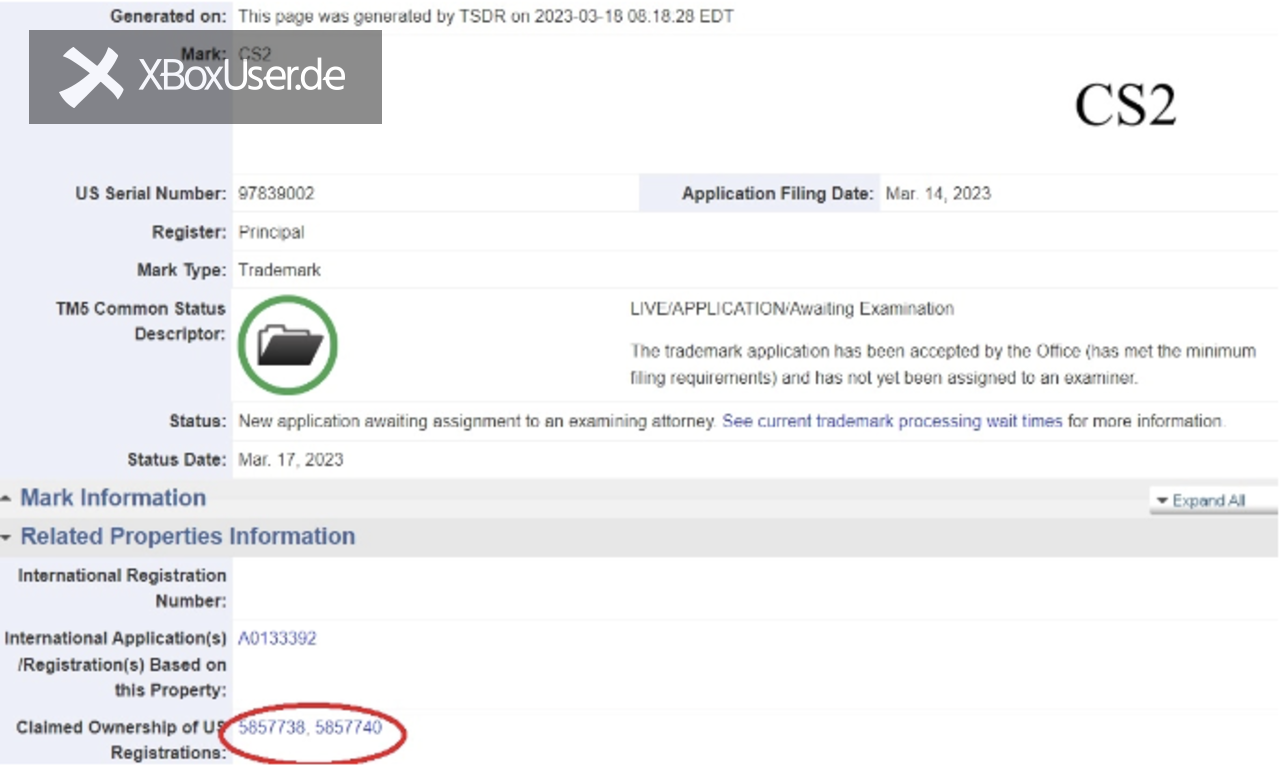The width and height of the screenshot is (1280, 781).
Task: Select the serial number 97839002
Action: coord(276,193)
